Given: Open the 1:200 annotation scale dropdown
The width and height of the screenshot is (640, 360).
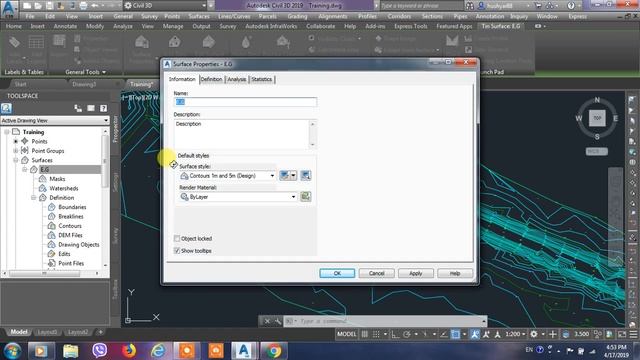Looking at the screenshot, I should [x=515, y=334].
